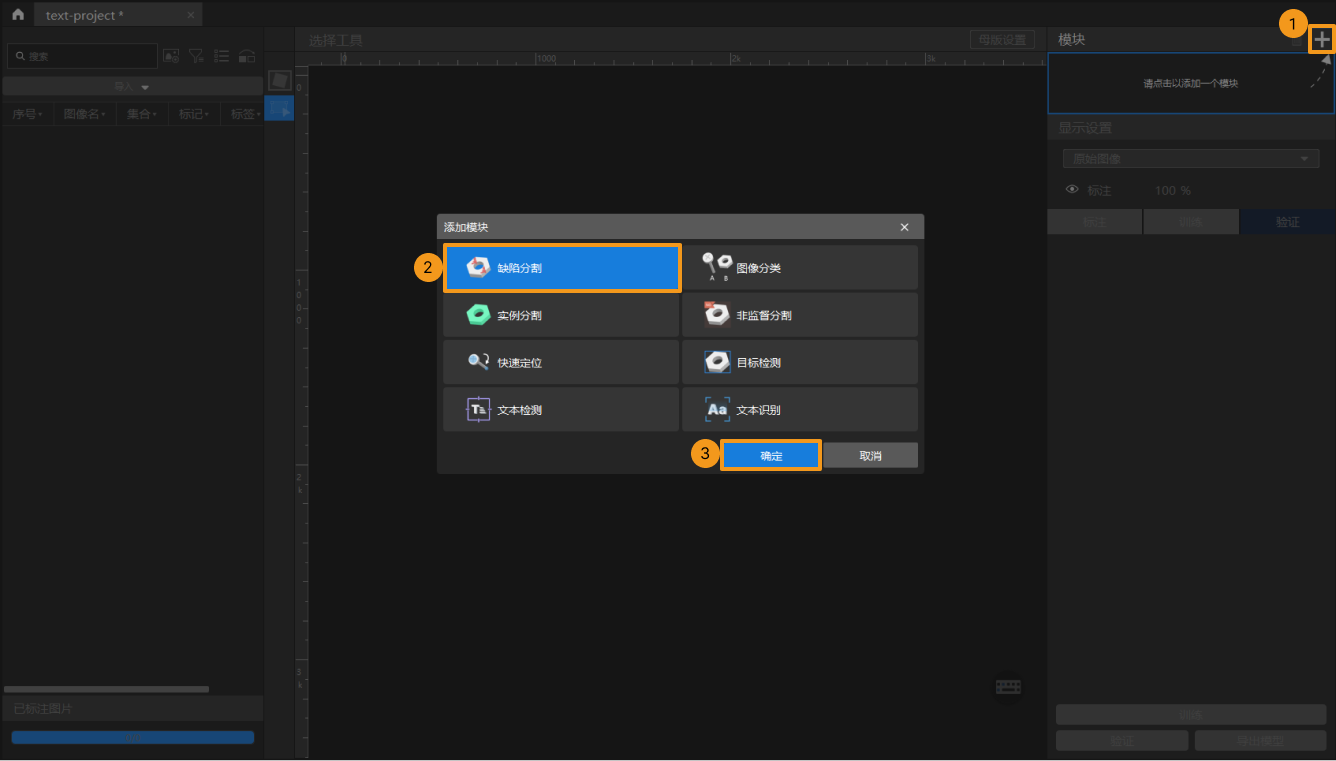Switch to the 验证 tab
1336x761 pixels.
[x=1287, y=222]
